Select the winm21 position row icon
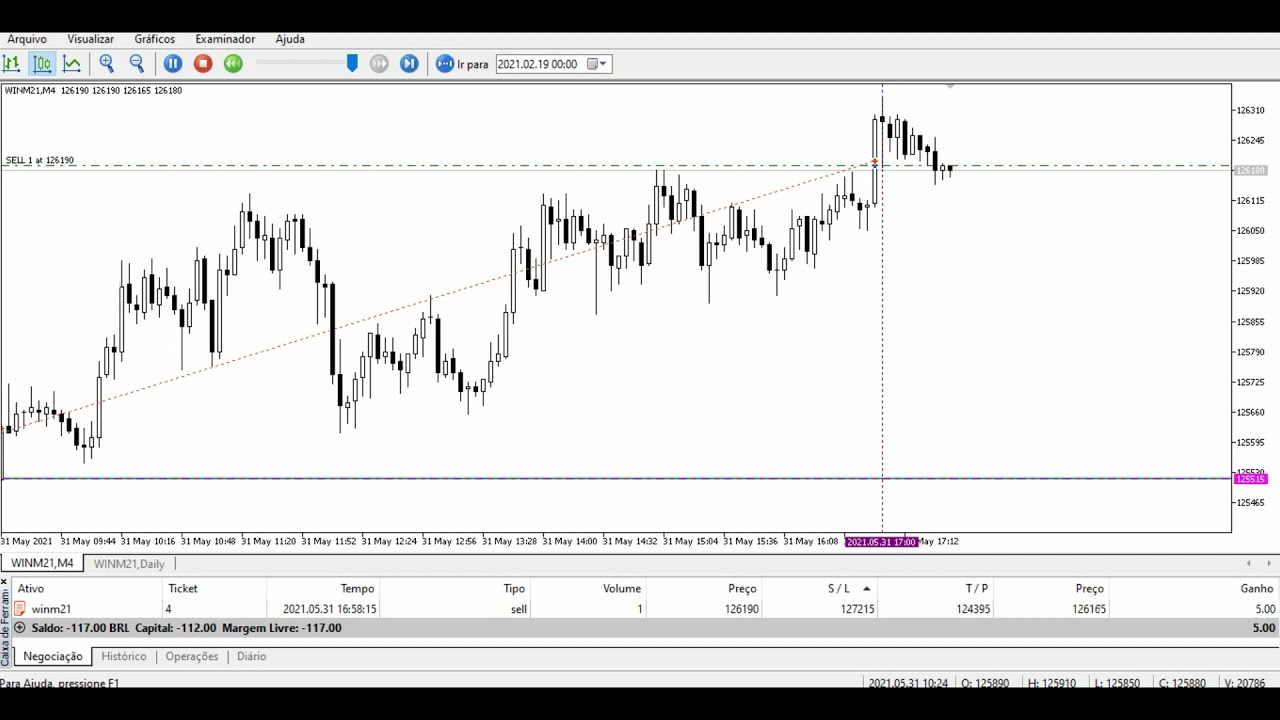 coord(19,609)
